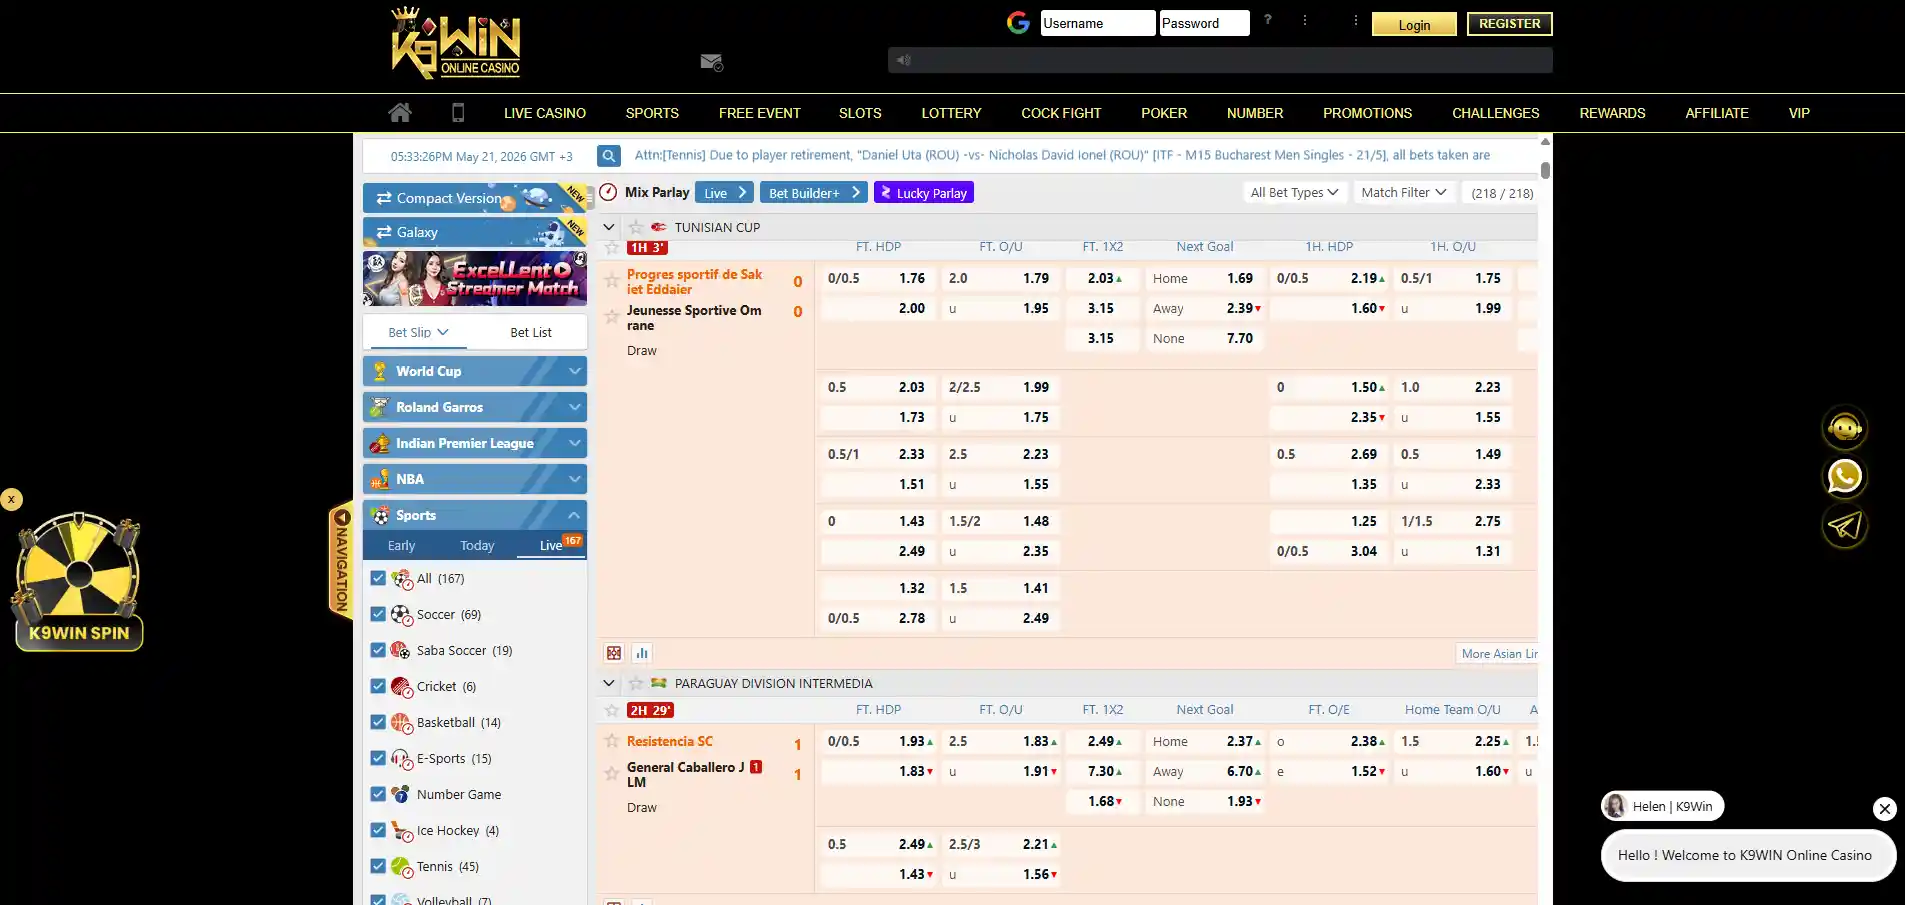Open the home icon in navigation bar
Screen dimensions: 1906x905
coord(400,112)
